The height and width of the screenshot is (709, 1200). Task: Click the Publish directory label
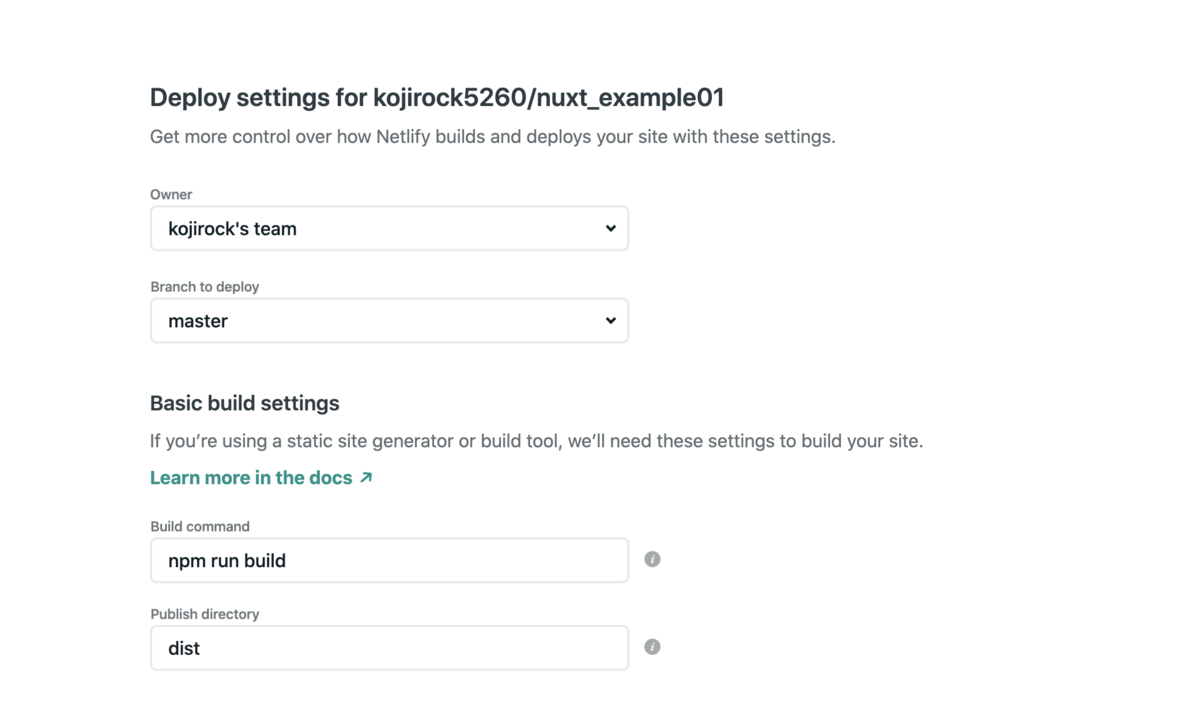coord(205,614)
